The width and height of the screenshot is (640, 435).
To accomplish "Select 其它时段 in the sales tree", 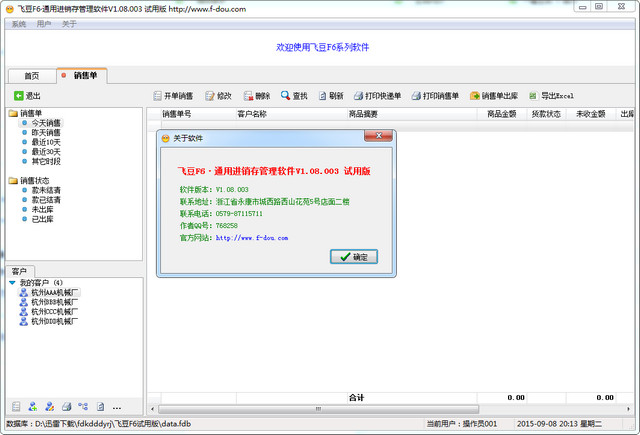I will tap(46, 162).
